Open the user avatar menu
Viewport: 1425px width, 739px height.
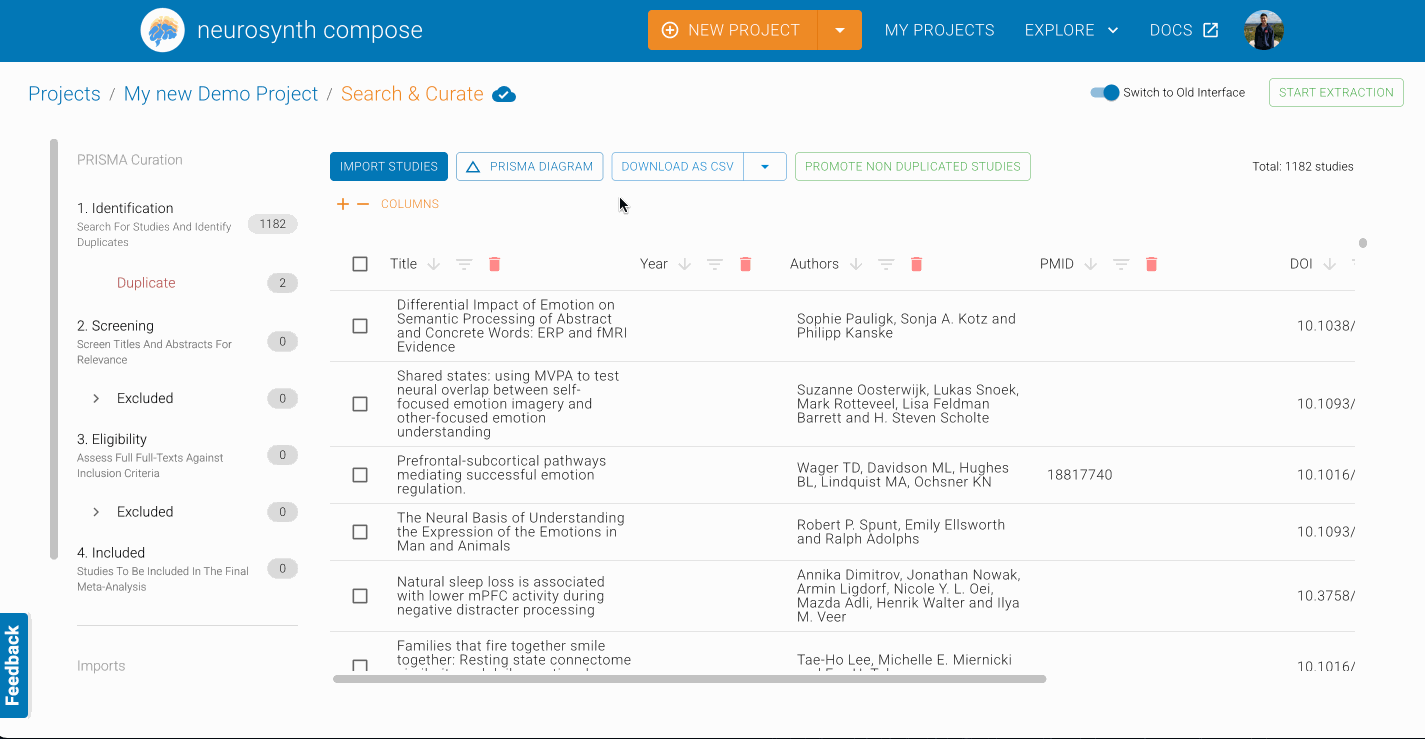coord(1263,30)
